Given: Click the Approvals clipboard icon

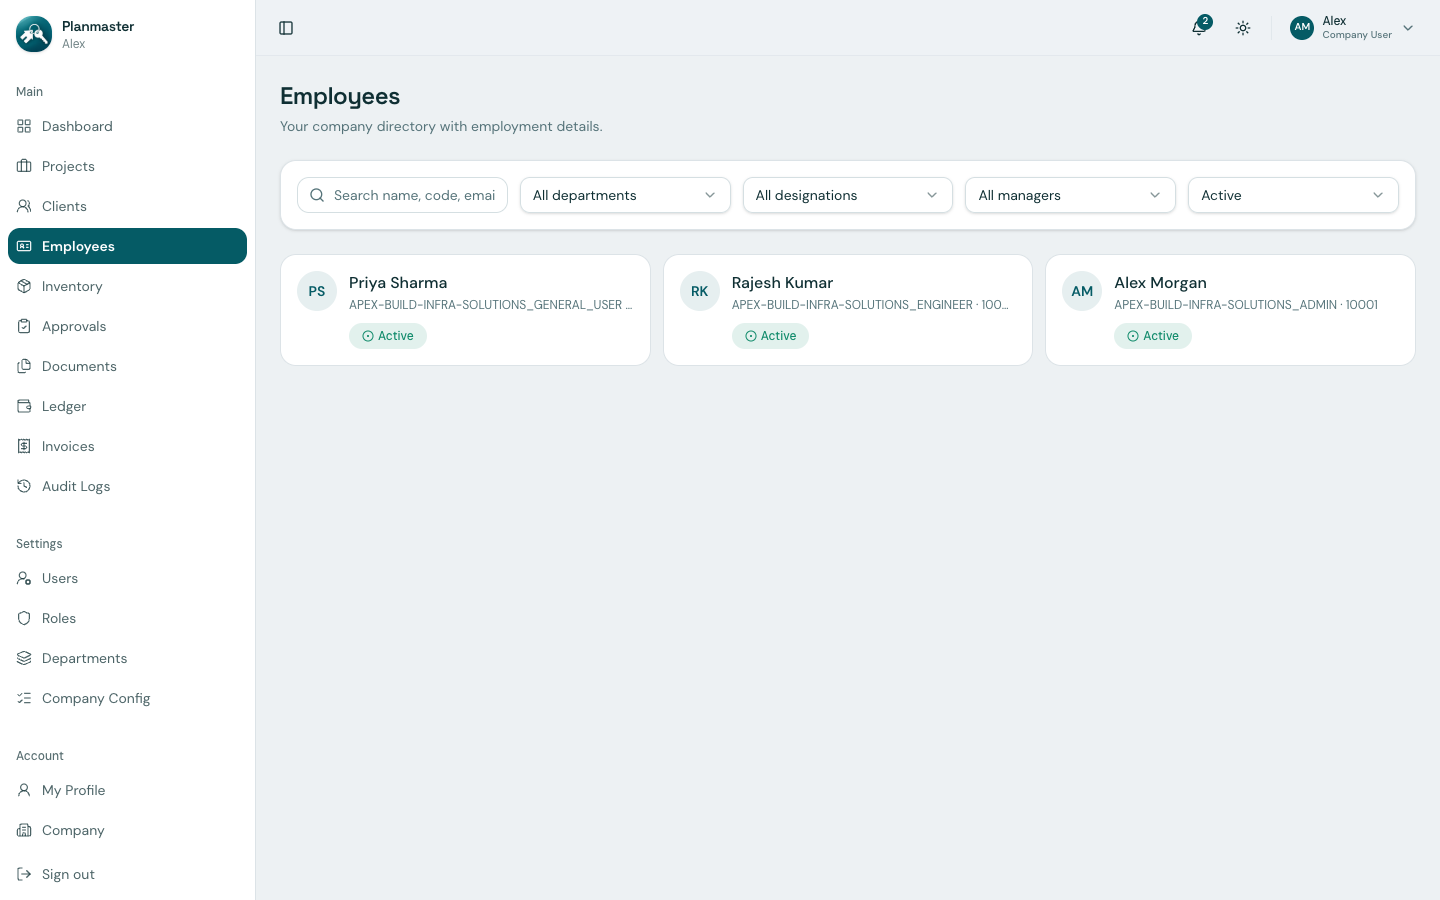Looking at the screenshot, I should tap(24, 326).
